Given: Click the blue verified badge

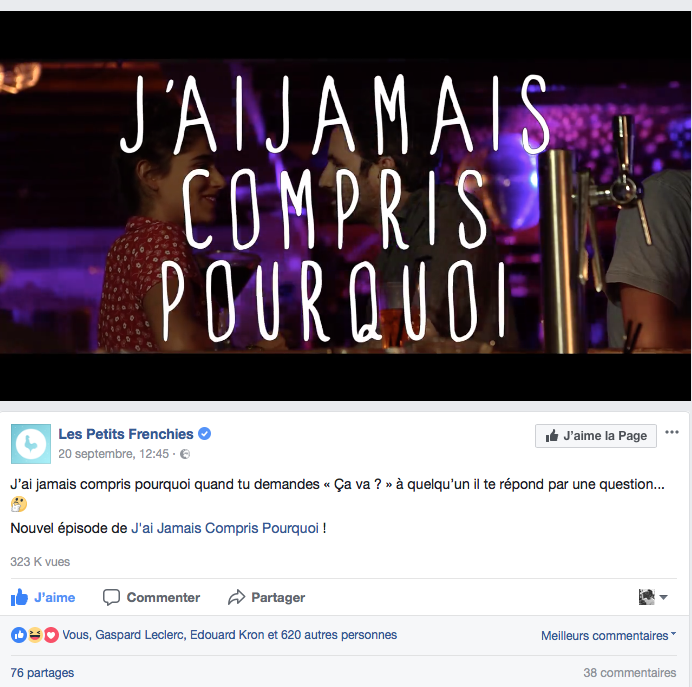Looking at the screenshot, I should pos(204,434).
